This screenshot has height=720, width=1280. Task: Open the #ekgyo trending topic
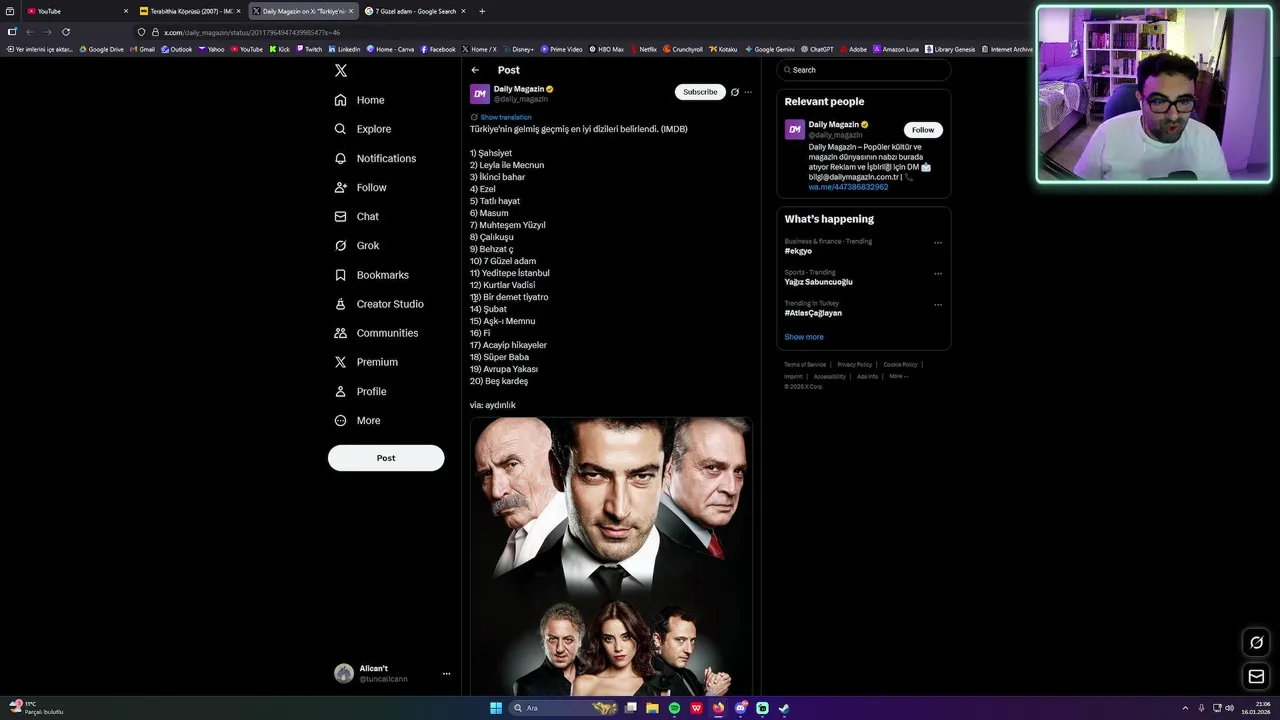[x=798, y=251]
